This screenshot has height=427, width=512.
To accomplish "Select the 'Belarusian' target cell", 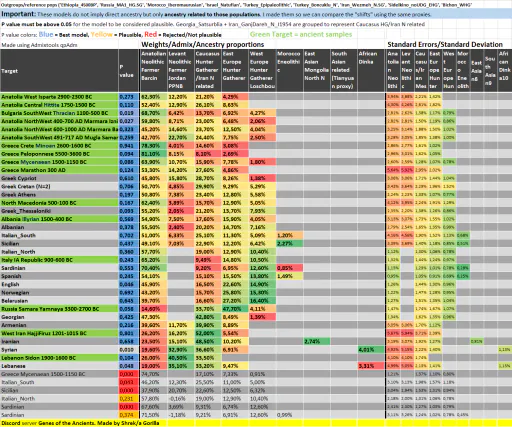I will point(59,301).
